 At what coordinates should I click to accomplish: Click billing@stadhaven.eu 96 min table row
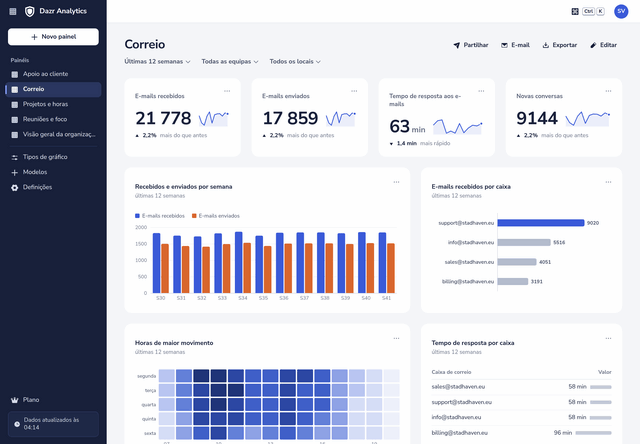[x=521, y=433]
